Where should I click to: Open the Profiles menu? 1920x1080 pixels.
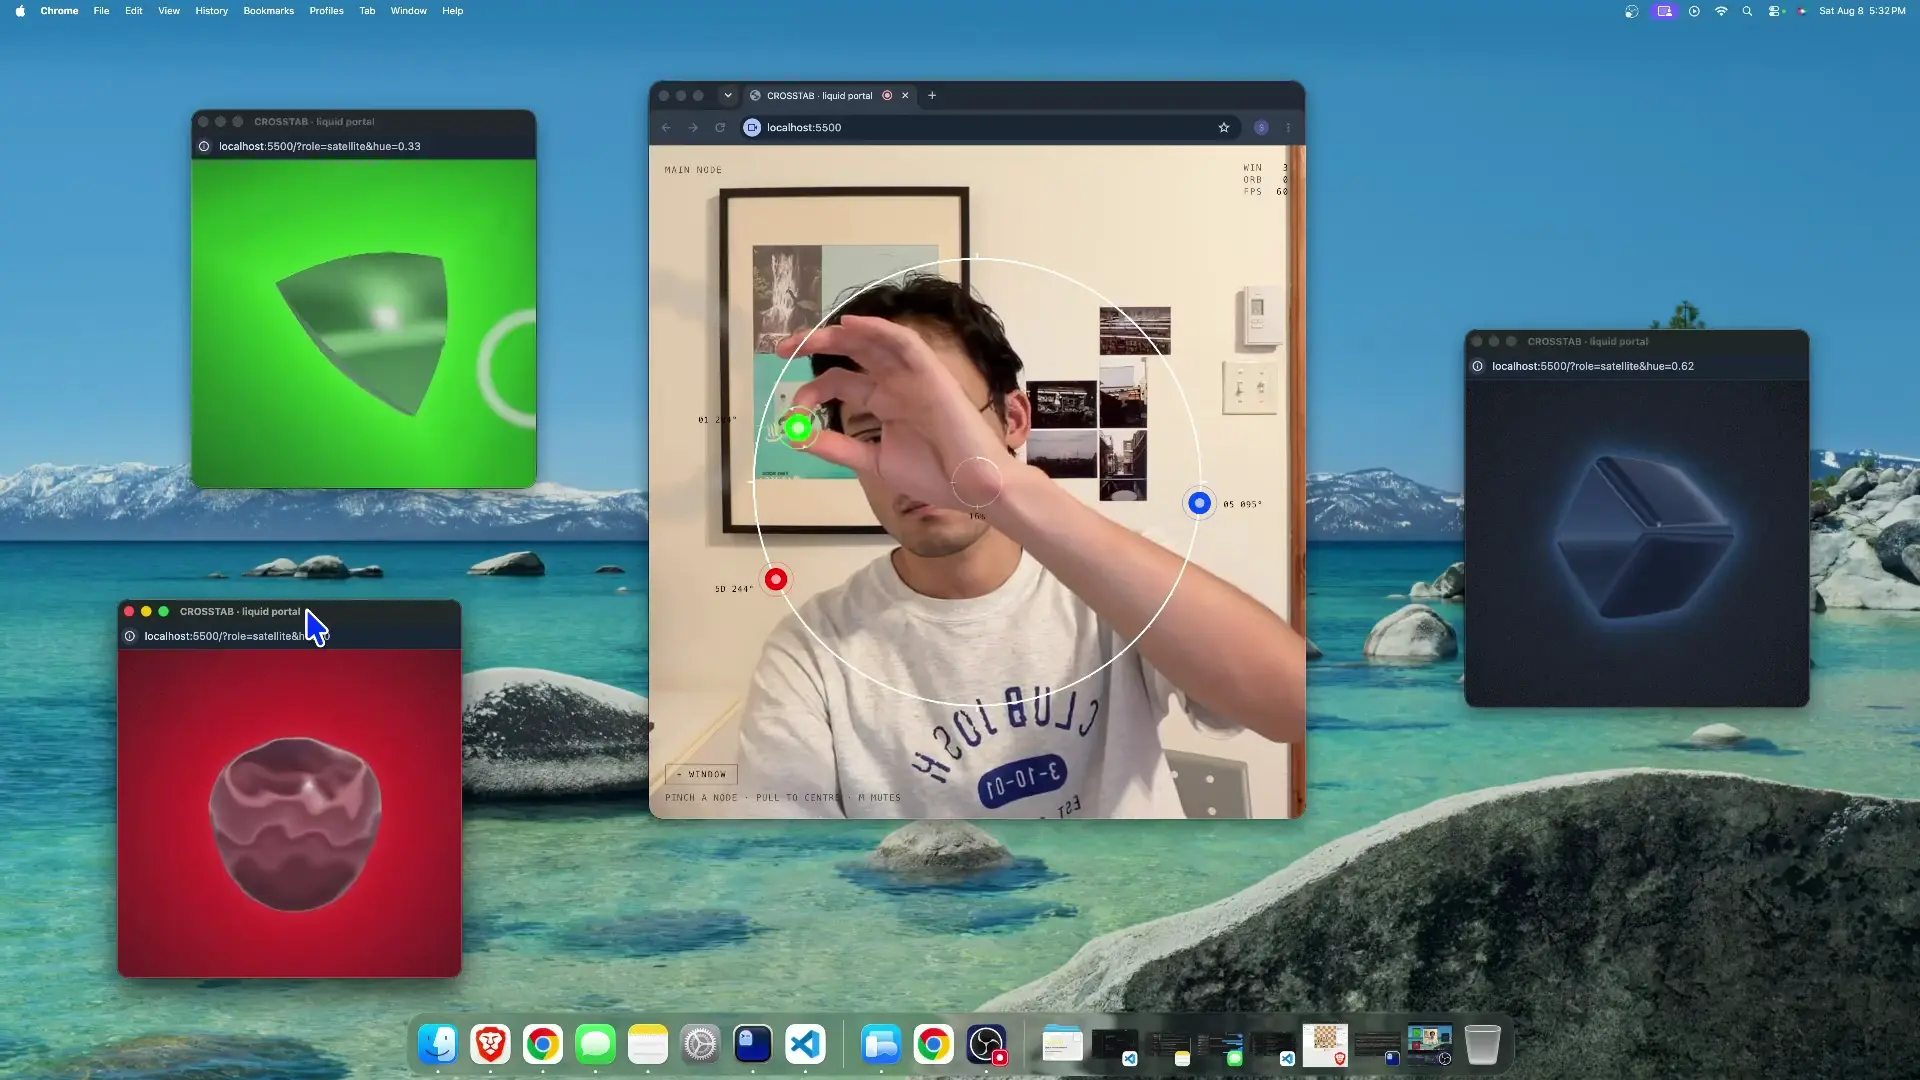click(326, 11)
